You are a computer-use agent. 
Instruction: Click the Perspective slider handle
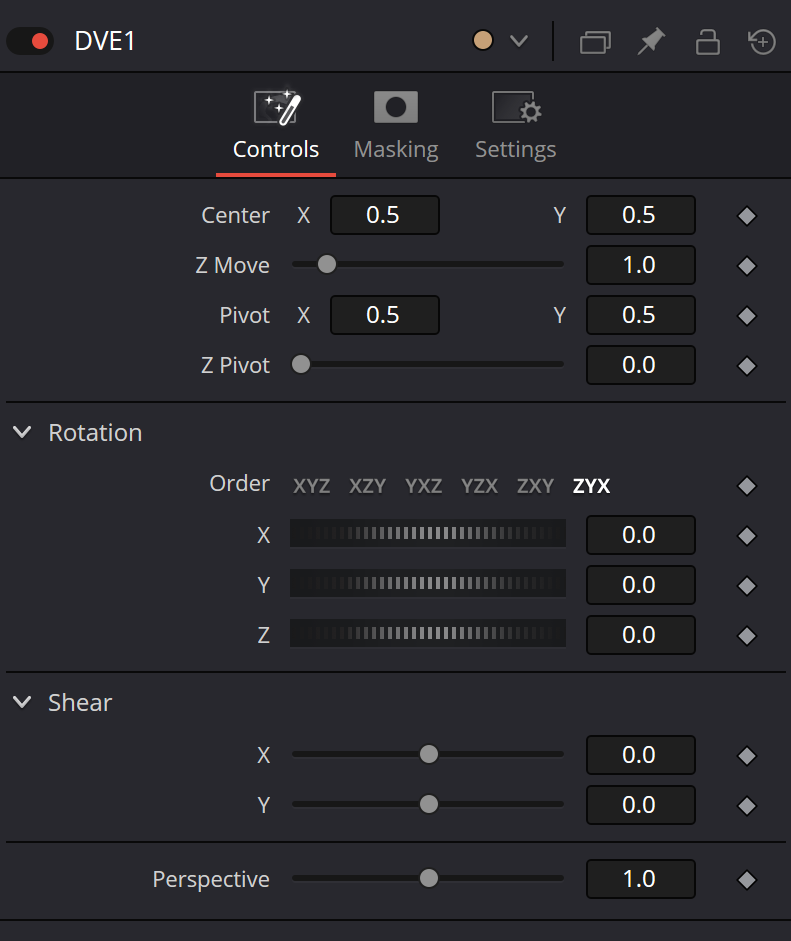(429, 878)
